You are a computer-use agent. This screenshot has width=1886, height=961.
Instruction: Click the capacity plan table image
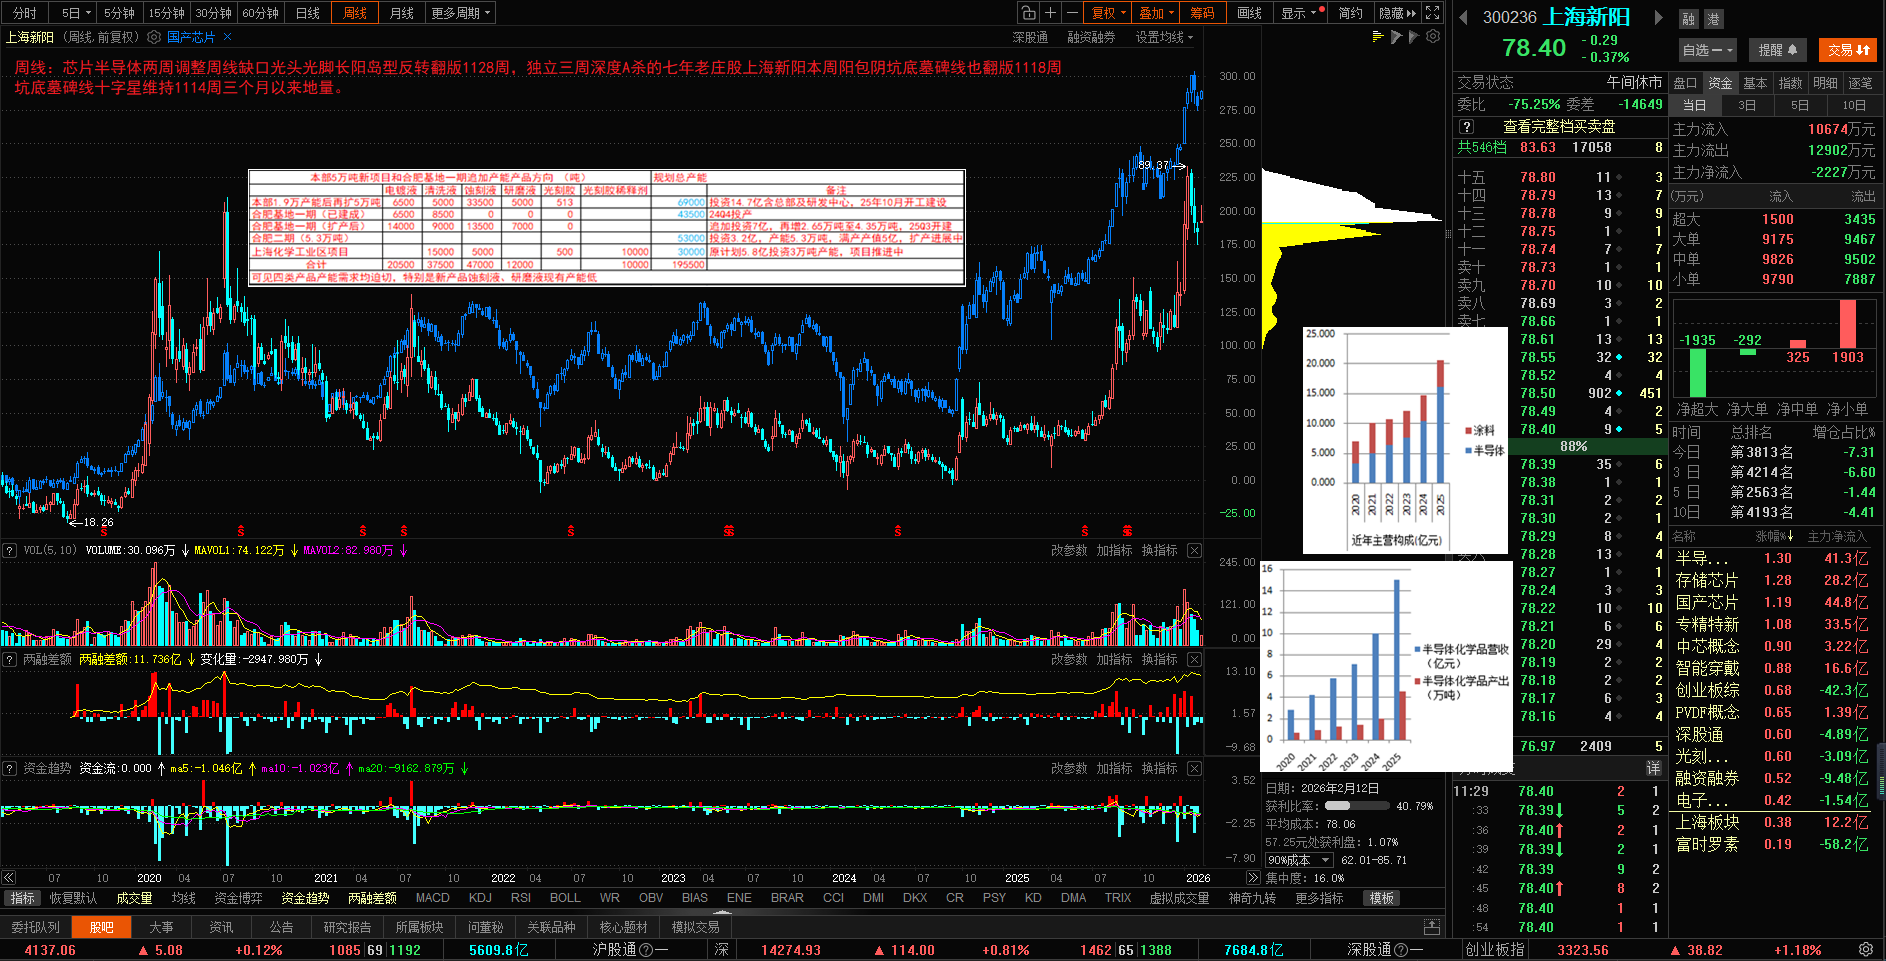point(607,228)
